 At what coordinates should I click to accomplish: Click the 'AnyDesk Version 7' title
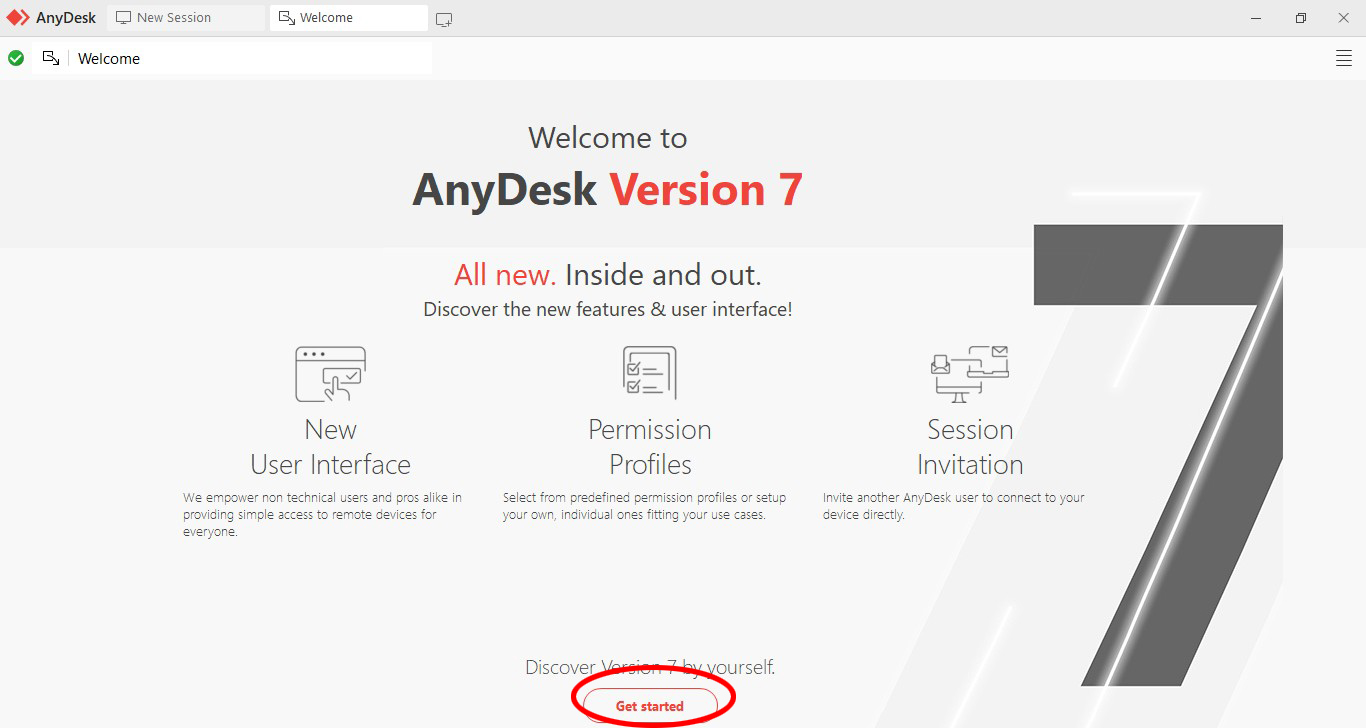608,189
